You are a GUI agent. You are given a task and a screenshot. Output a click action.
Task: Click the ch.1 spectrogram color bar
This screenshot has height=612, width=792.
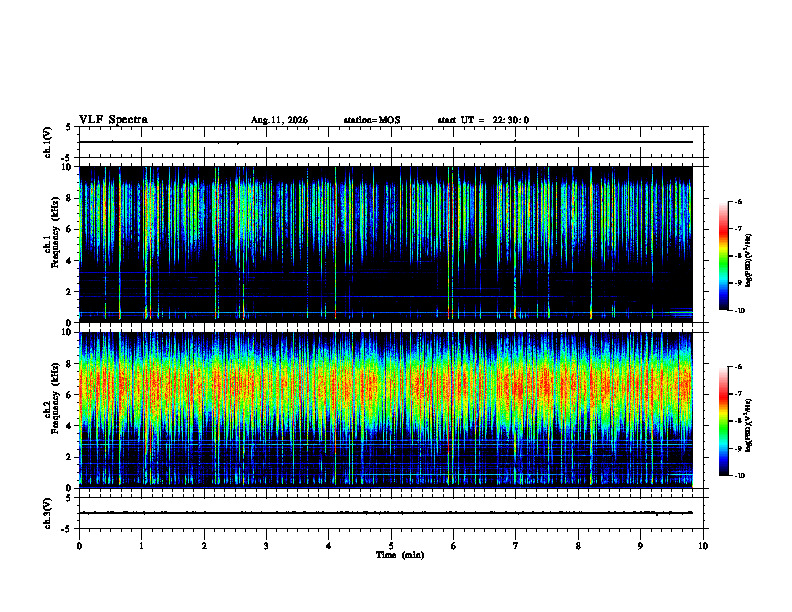point(724,256)
